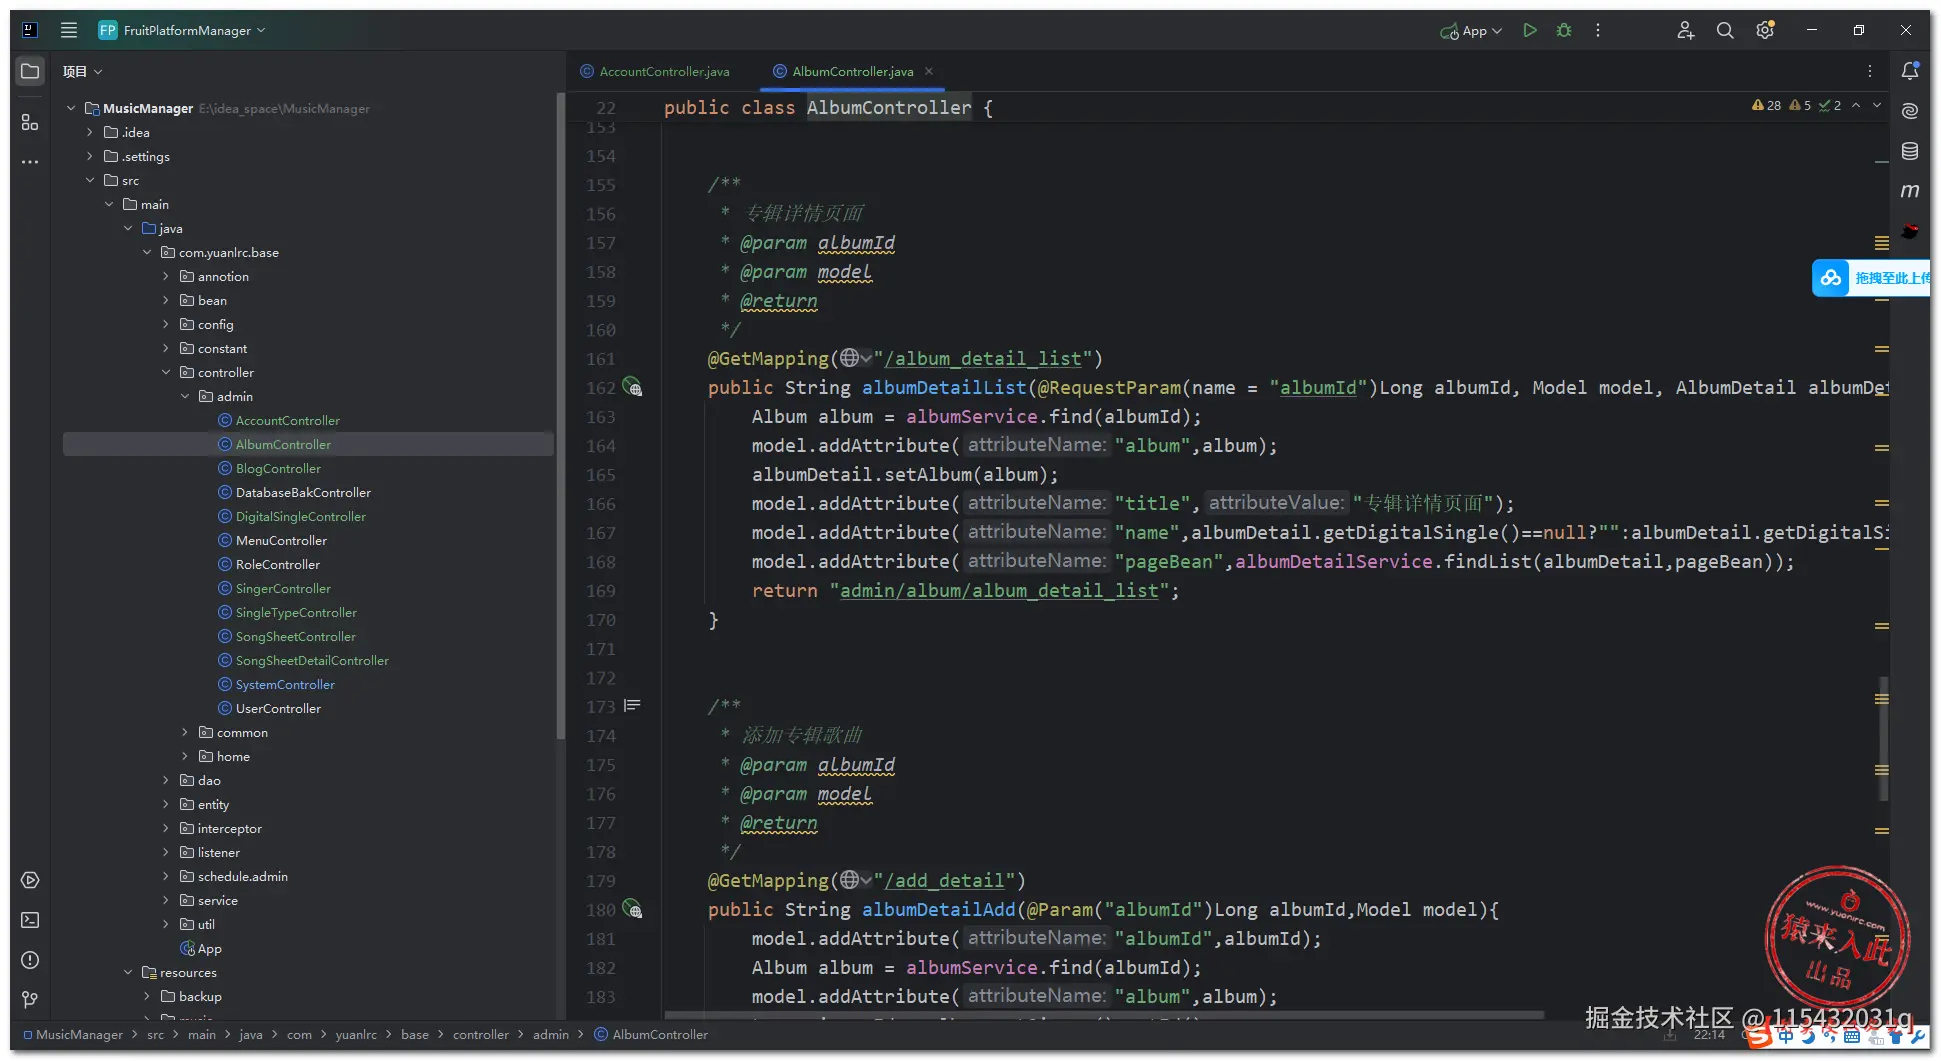The width and height of the screenshot is (1941, 1061).
Task: Click the 28 warnings inspection indicator
Action: (1766, 105)
